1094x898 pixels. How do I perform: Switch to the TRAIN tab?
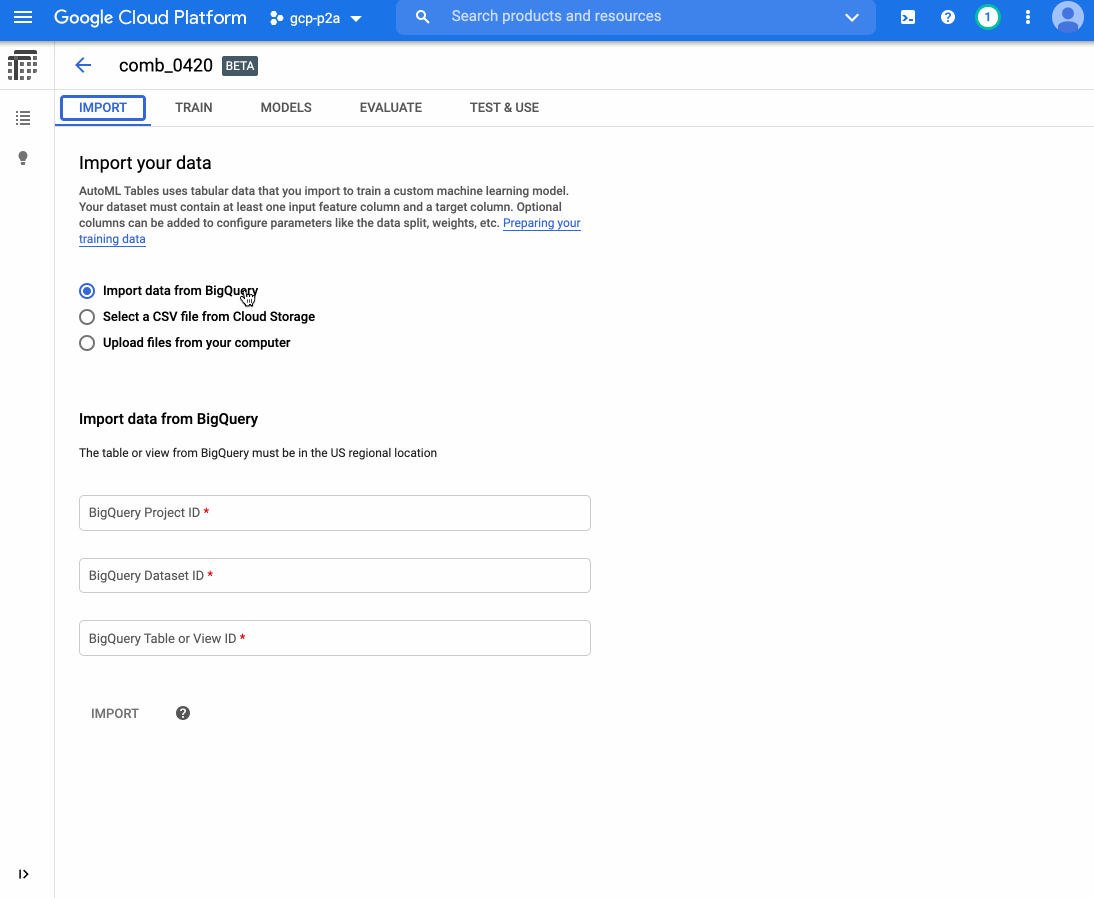tap(193, 107)
